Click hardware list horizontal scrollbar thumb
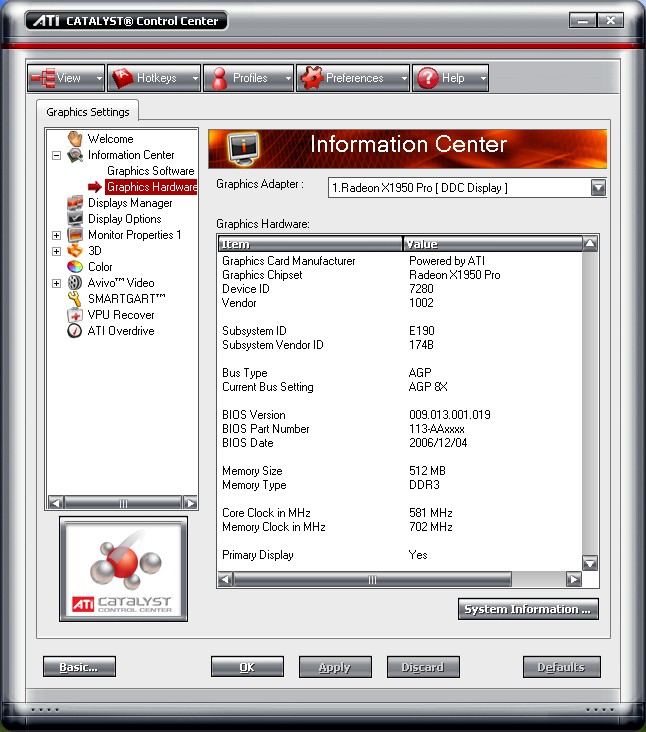The width and height of the screenshot is (646, 732). (372, 579)
